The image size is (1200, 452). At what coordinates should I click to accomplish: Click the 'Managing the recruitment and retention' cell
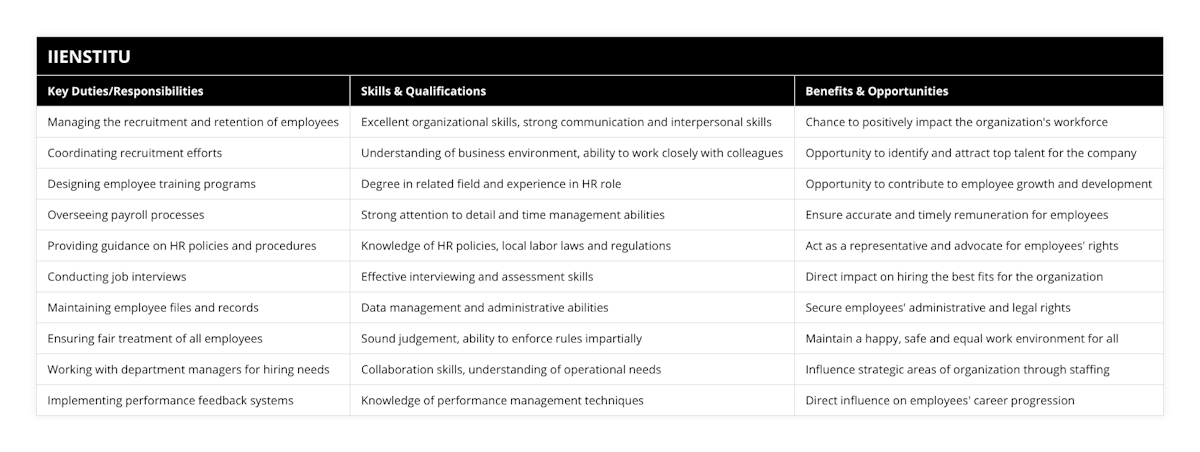(x=193, y=122)
